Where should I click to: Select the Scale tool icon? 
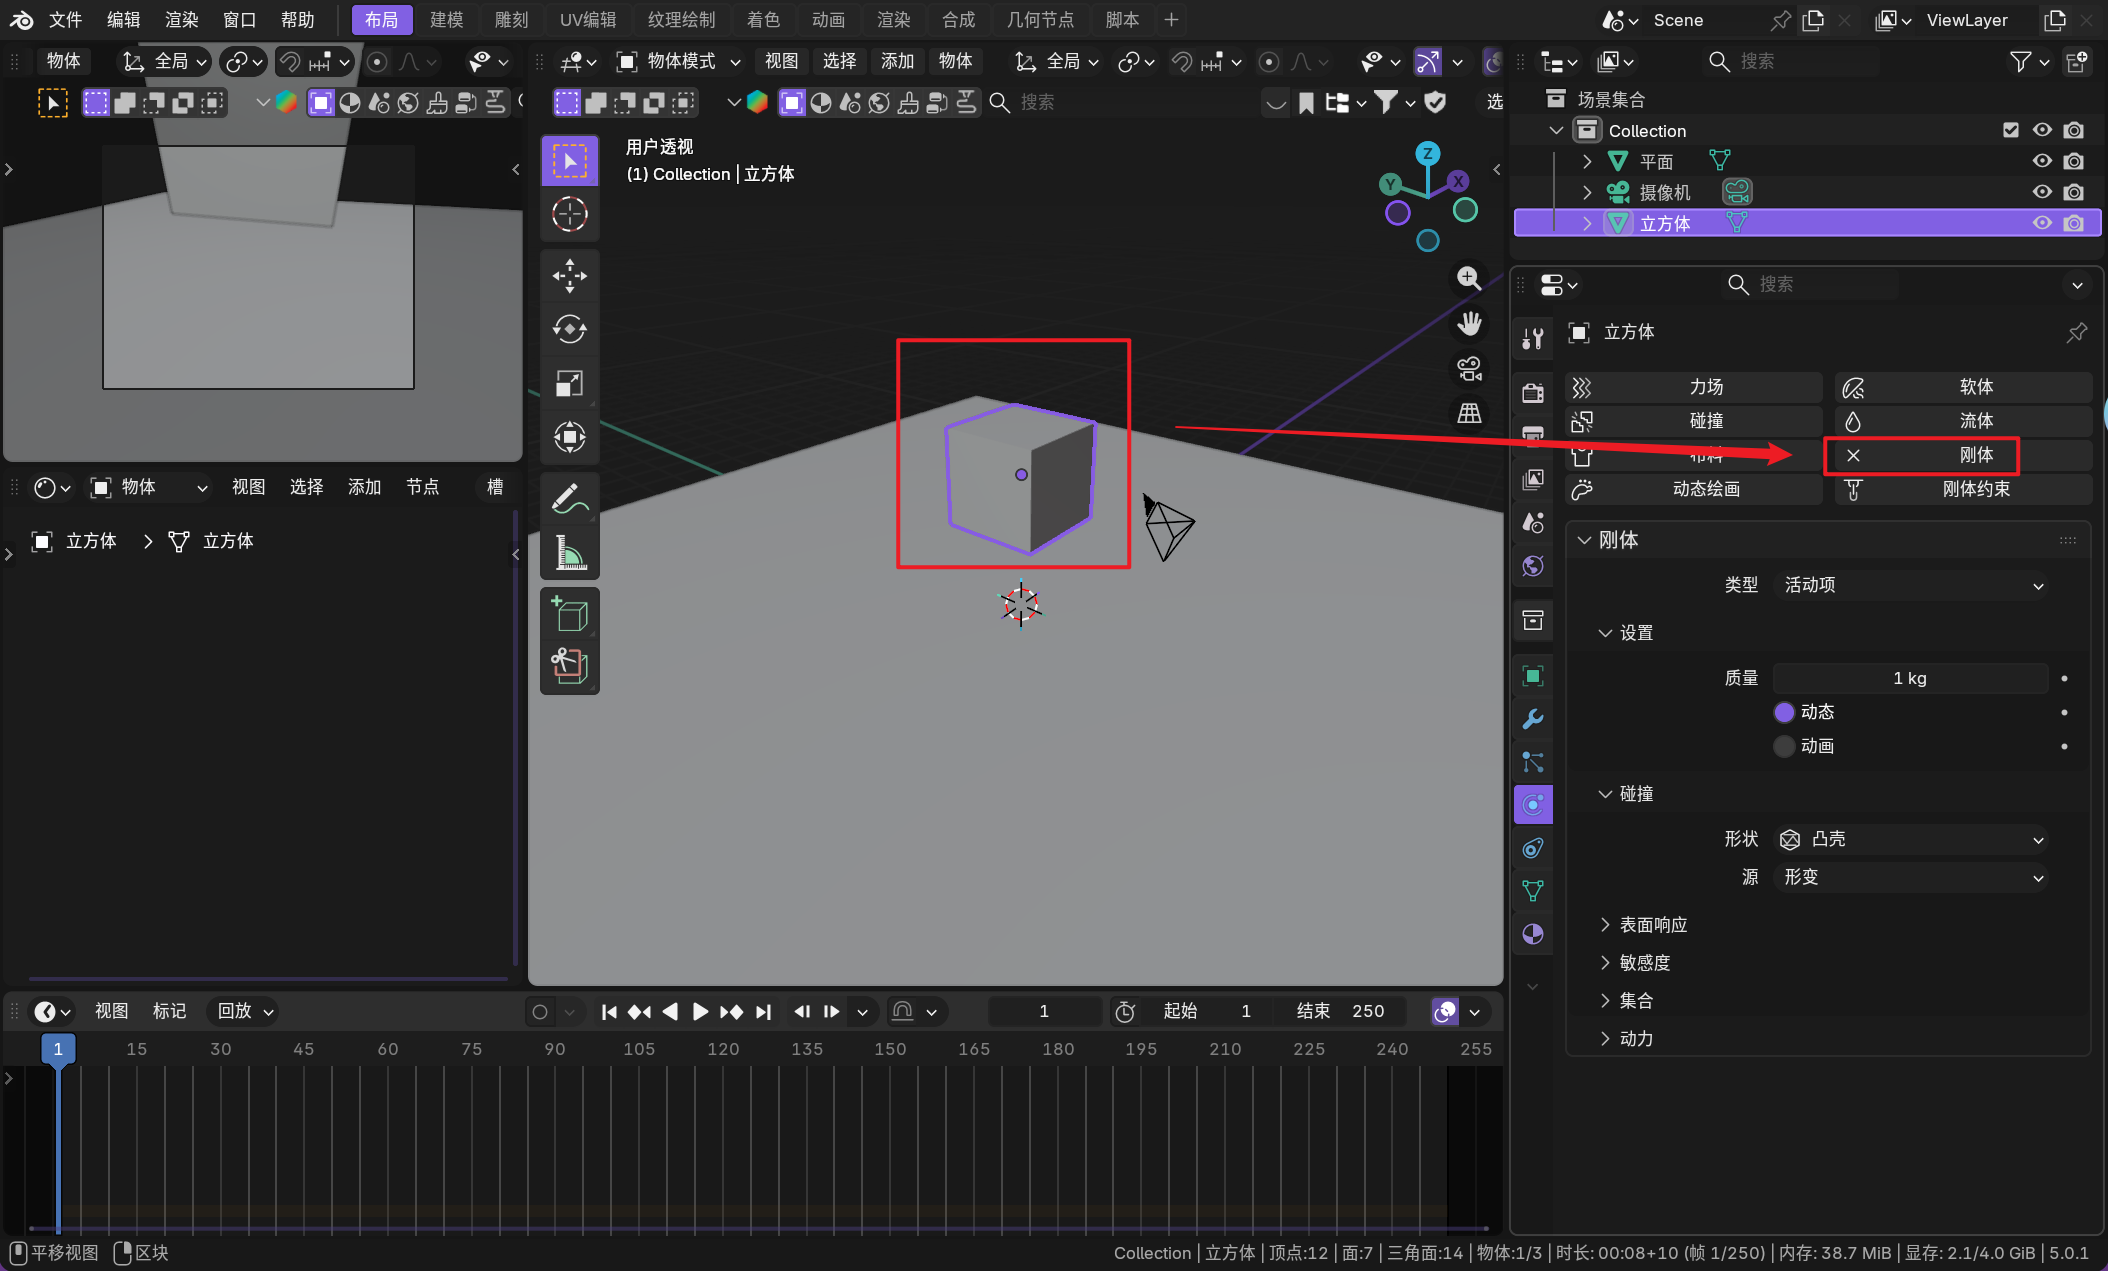pyautogui.click(x=570, y=383)
